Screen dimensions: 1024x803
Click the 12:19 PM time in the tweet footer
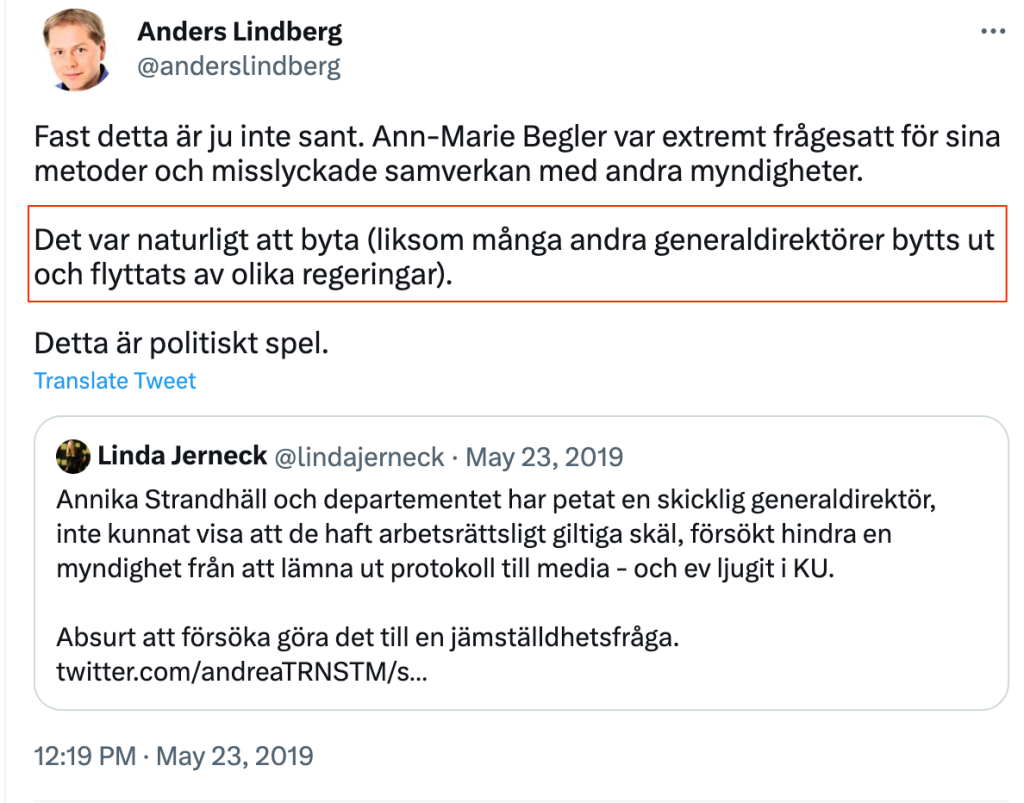[x=84, y=754]
